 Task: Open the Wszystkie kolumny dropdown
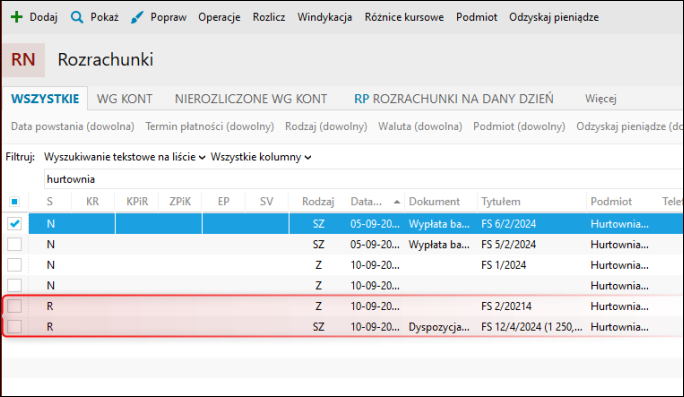[x=261, y=157]
